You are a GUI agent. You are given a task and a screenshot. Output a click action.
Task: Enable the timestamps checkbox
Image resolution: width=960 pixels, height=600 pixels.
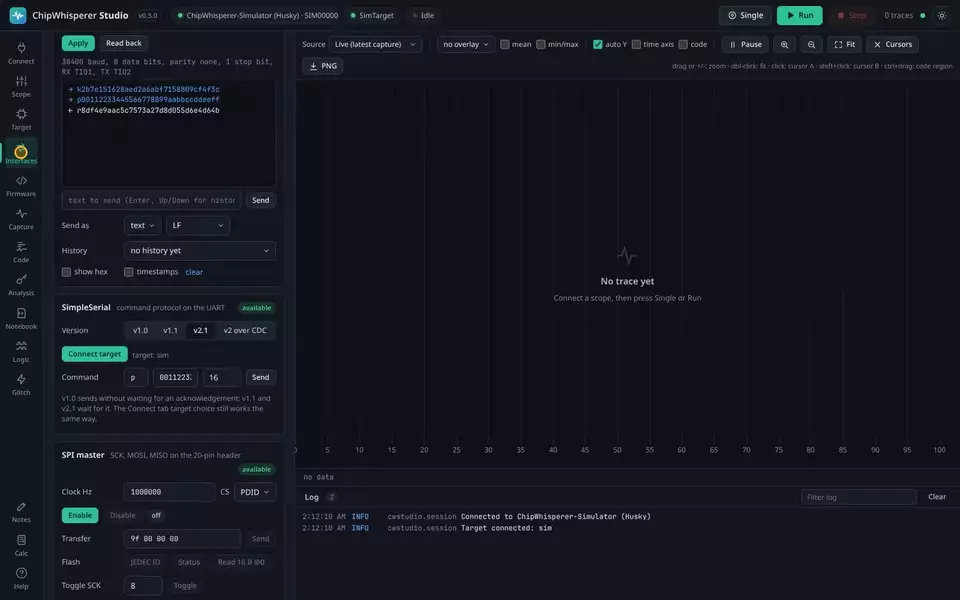tap(129, 272)
